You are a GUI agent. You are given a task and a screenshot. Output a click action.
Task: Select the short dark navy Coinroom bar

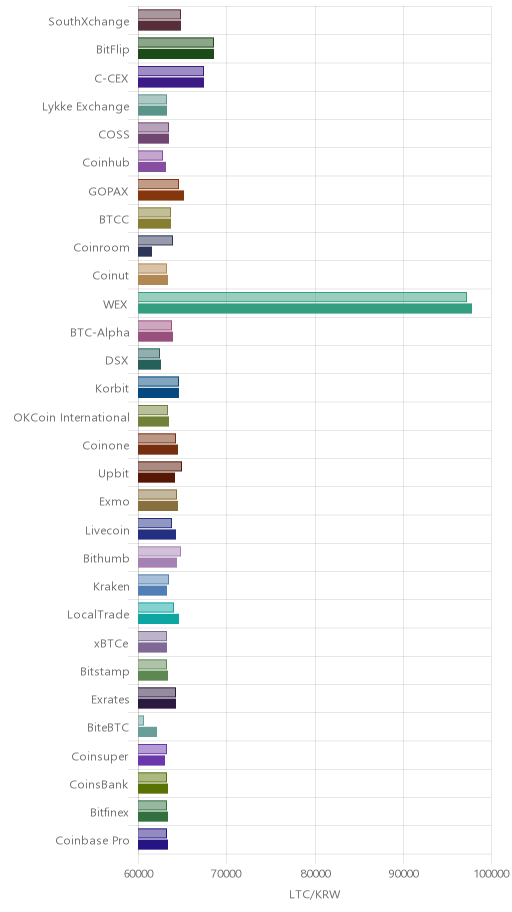point(145,252)
